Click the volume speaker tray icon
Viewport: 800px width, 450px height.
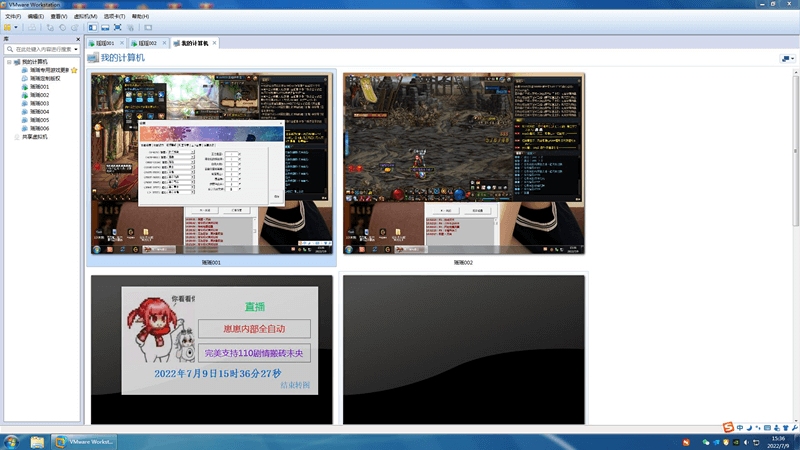(746, 442)
